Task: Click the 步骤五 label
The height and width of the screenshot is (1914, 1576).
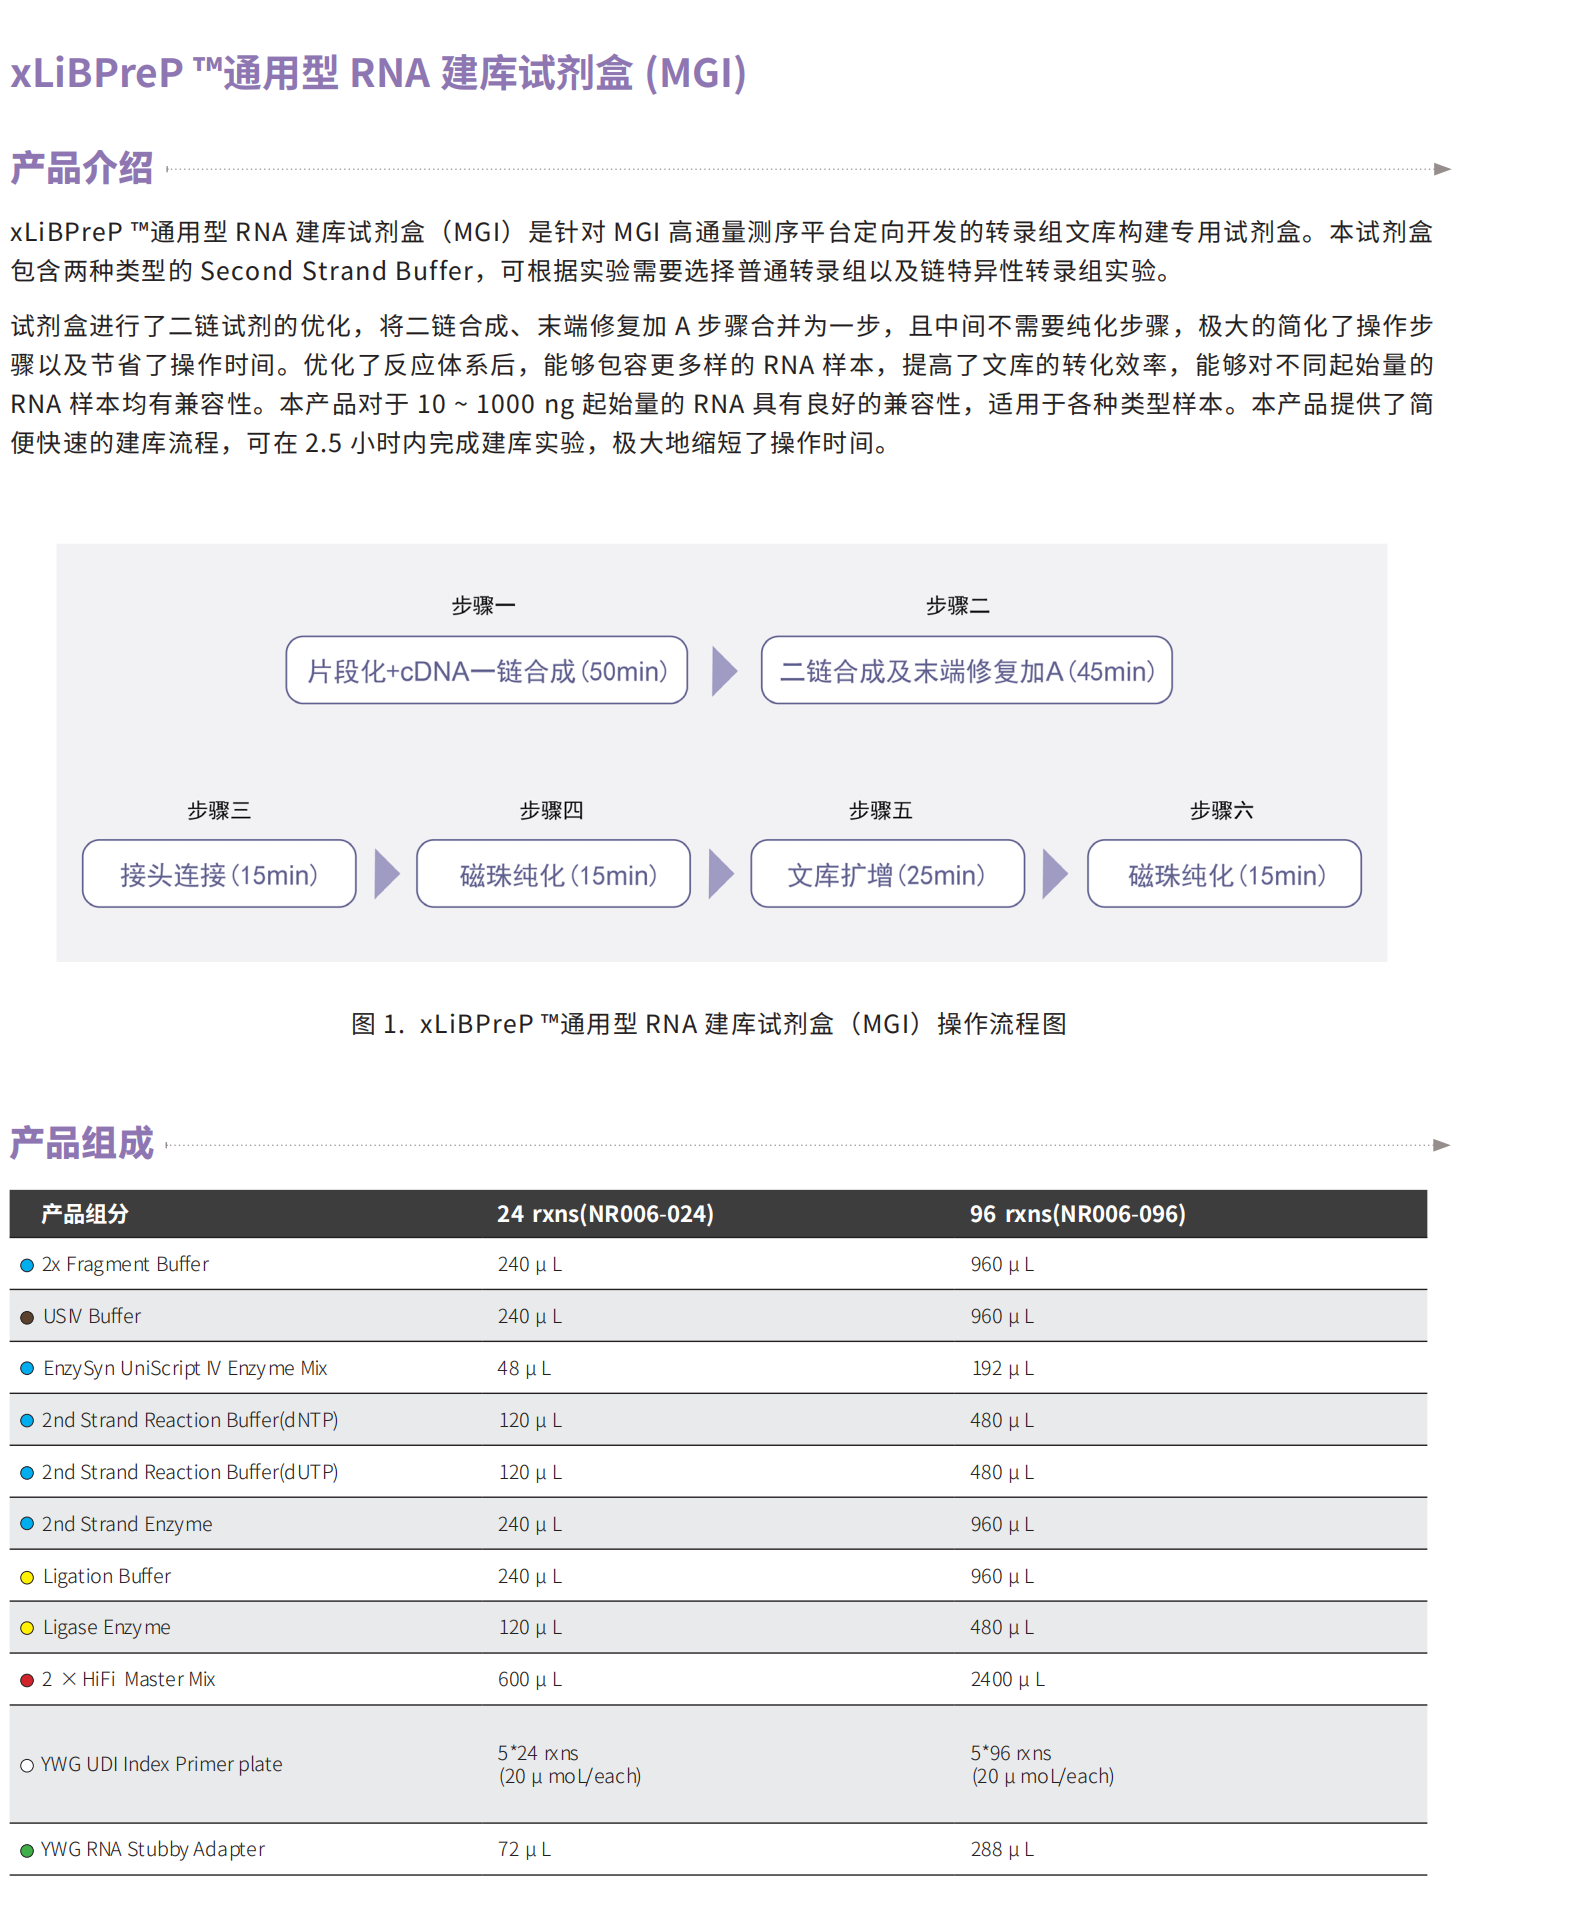Action: (881, 810)
